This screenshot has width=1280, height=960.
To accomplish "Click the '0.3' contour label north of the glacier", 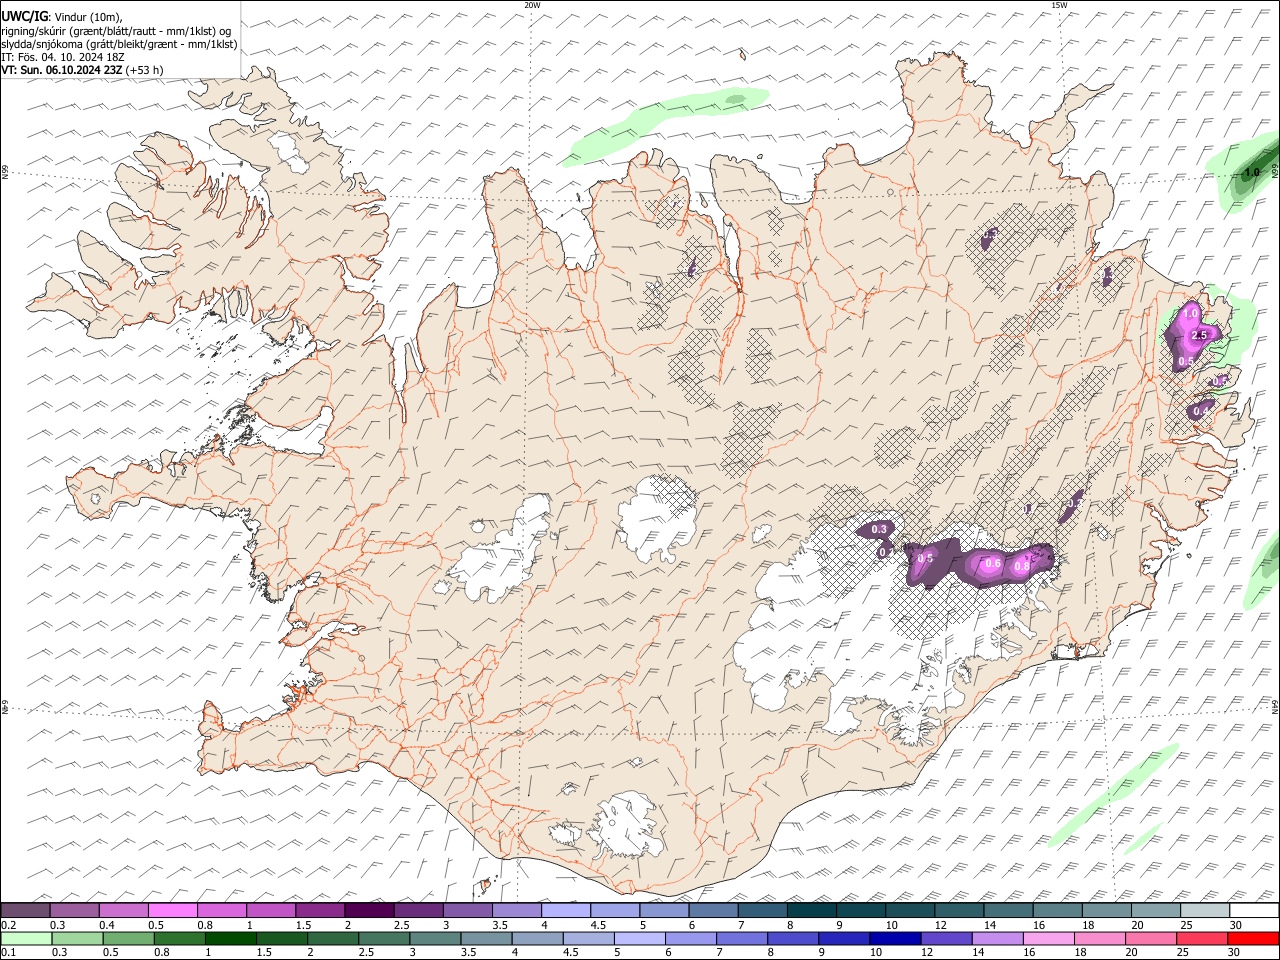I will [x=880, y=529].
